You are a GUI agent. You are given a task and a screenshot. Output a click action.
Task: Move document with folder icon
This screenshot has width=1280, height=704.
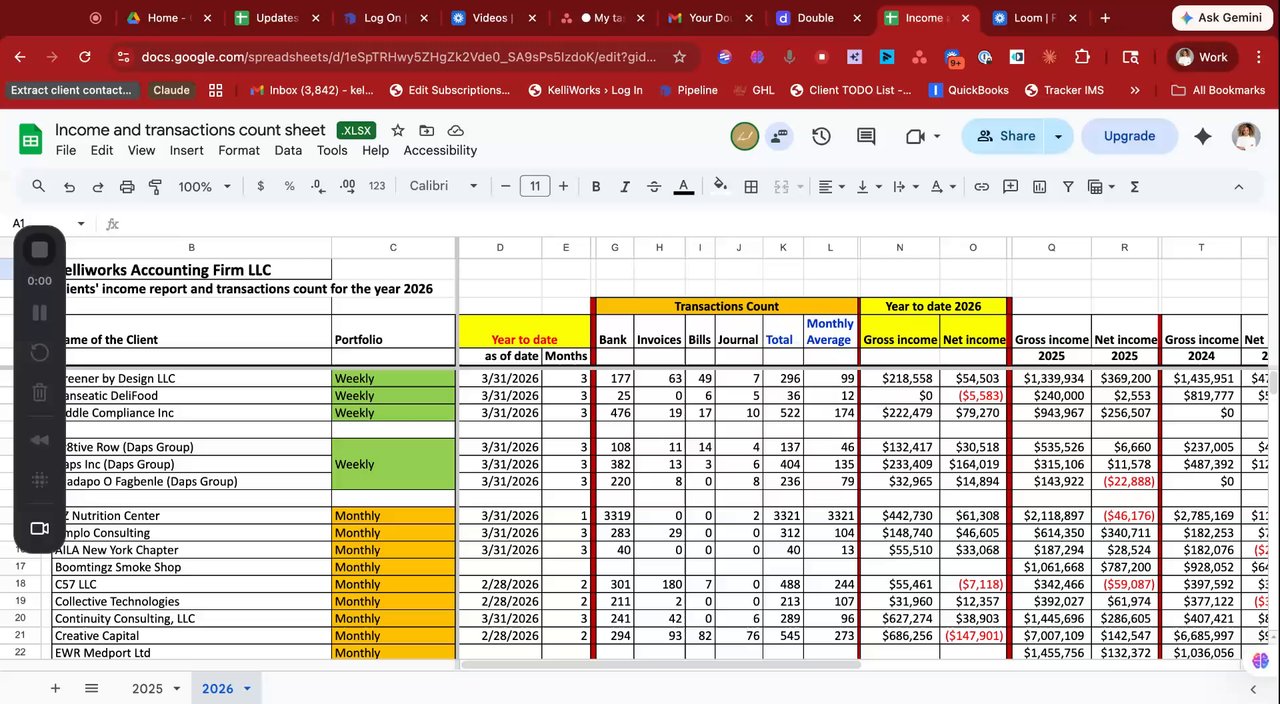tap(427, 130)
